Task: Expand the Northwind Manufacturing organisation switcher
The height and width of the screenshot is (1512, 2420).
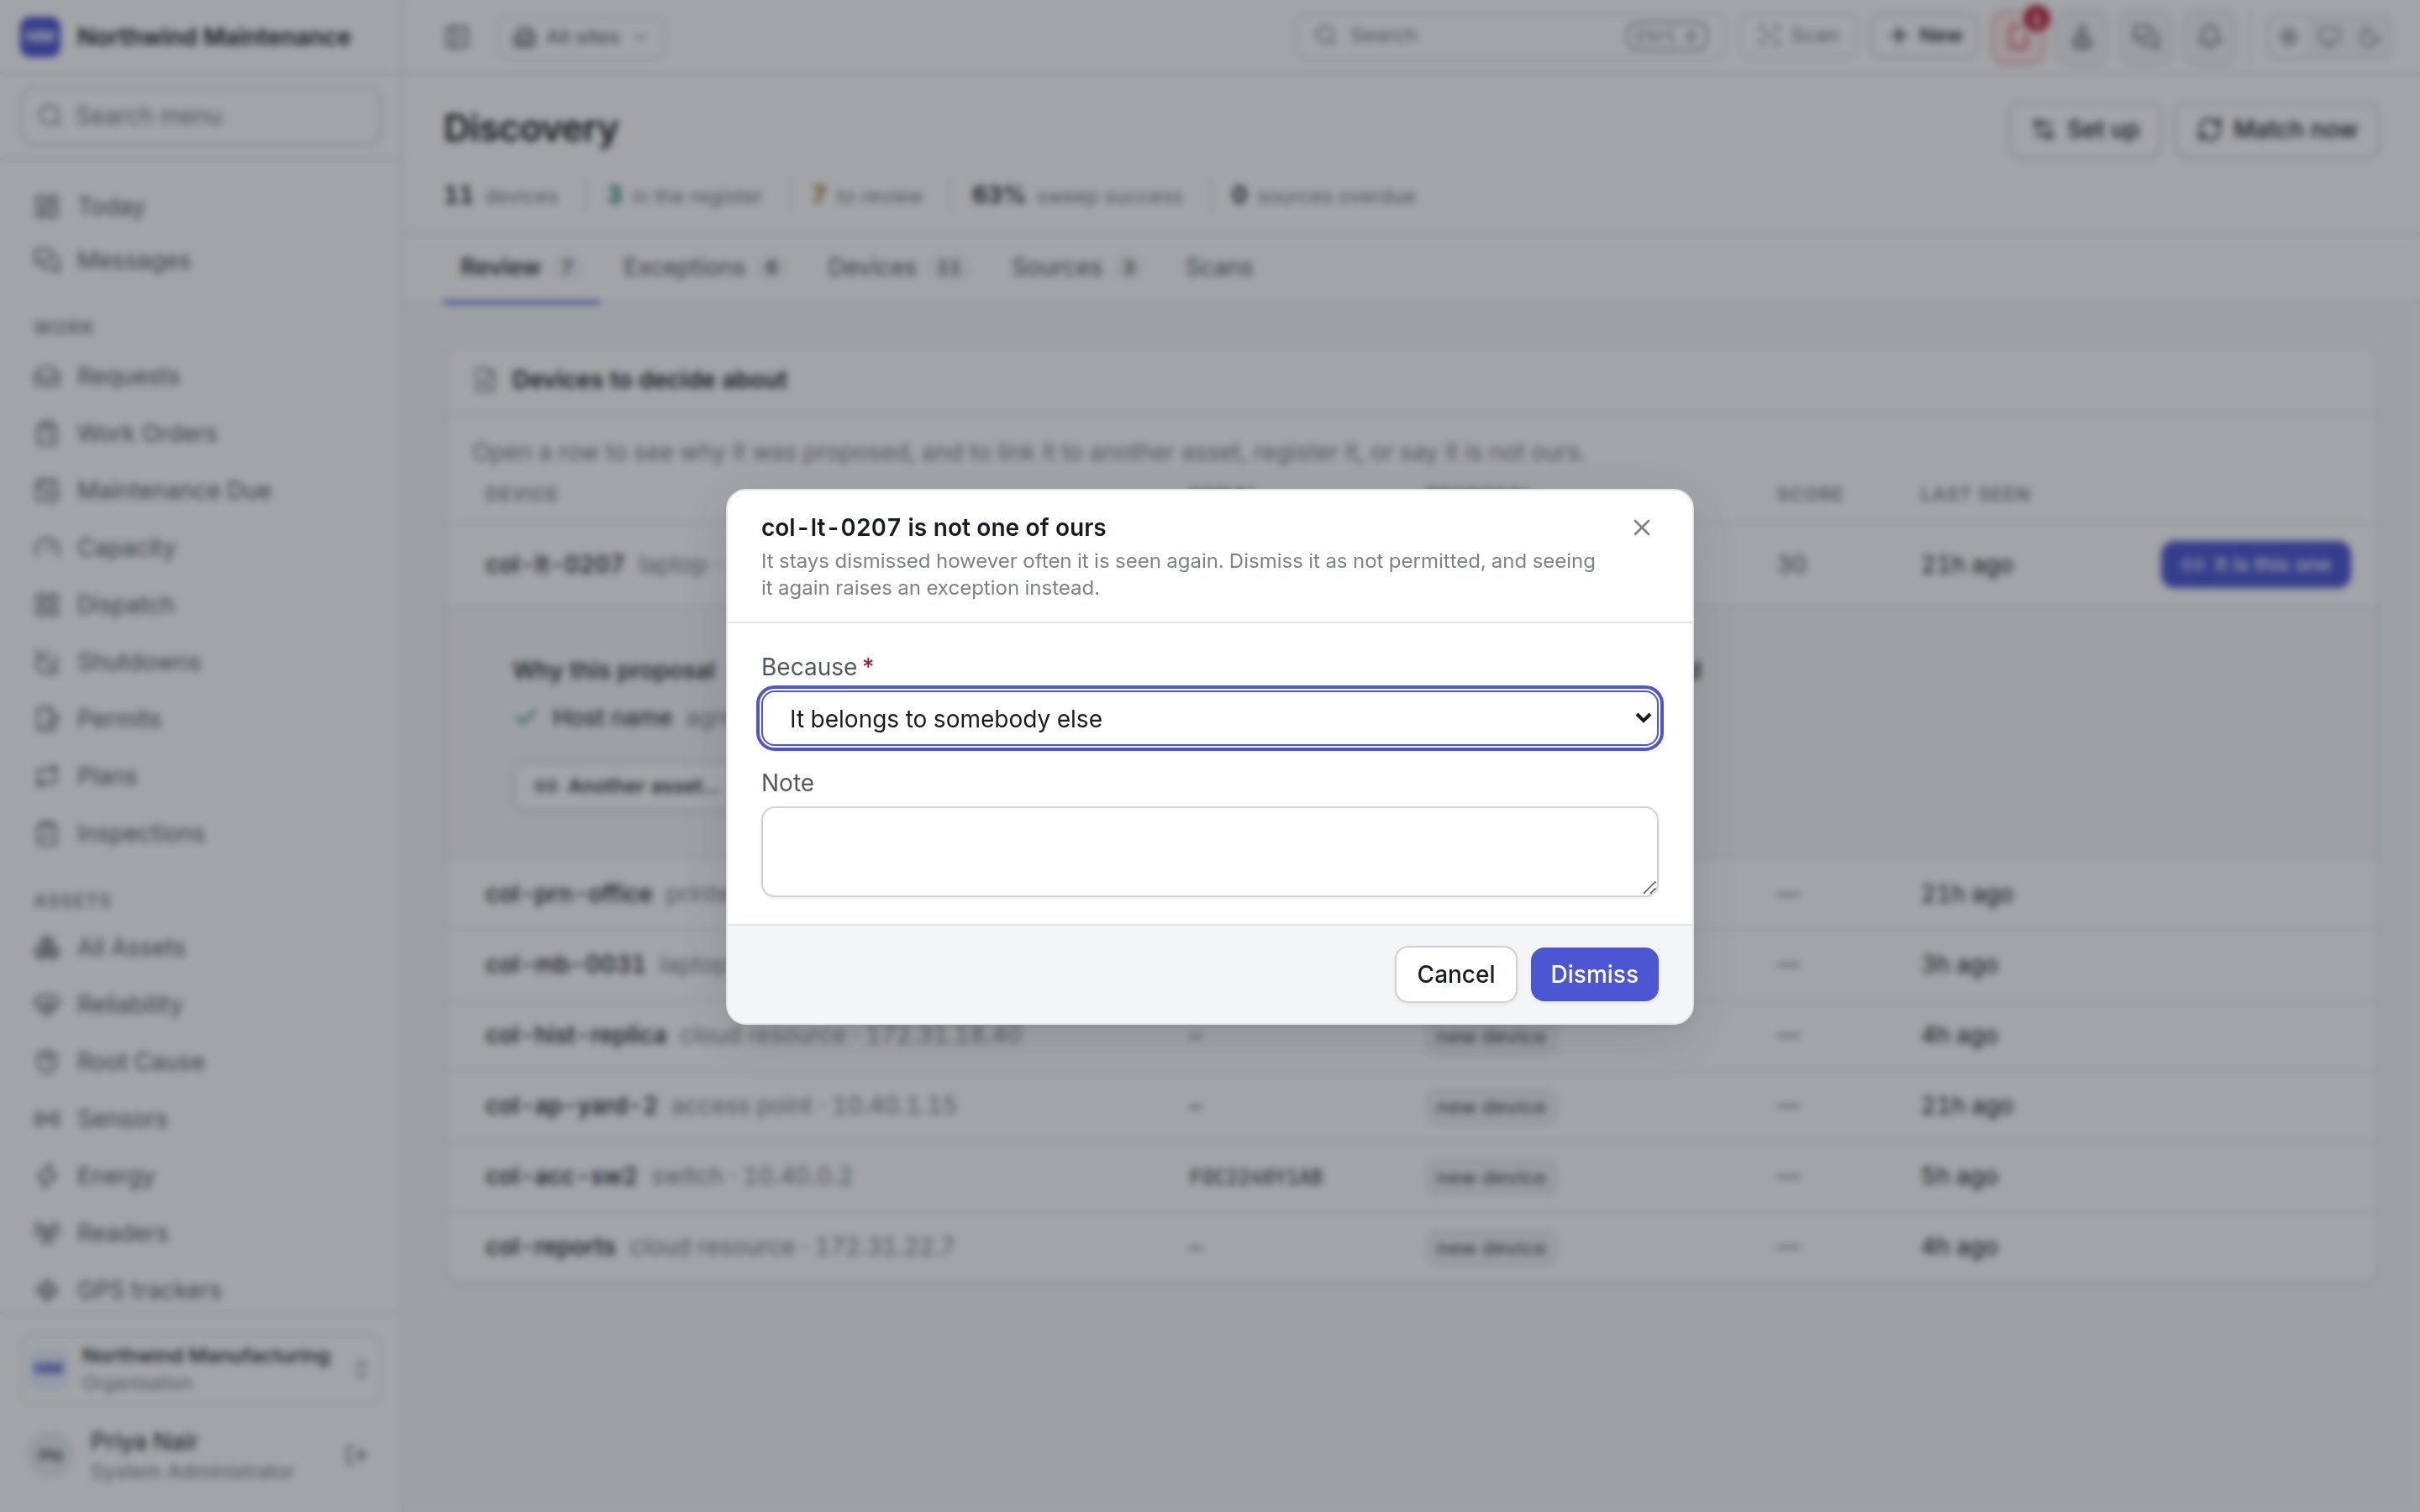Action: (x=200, y=1368)
